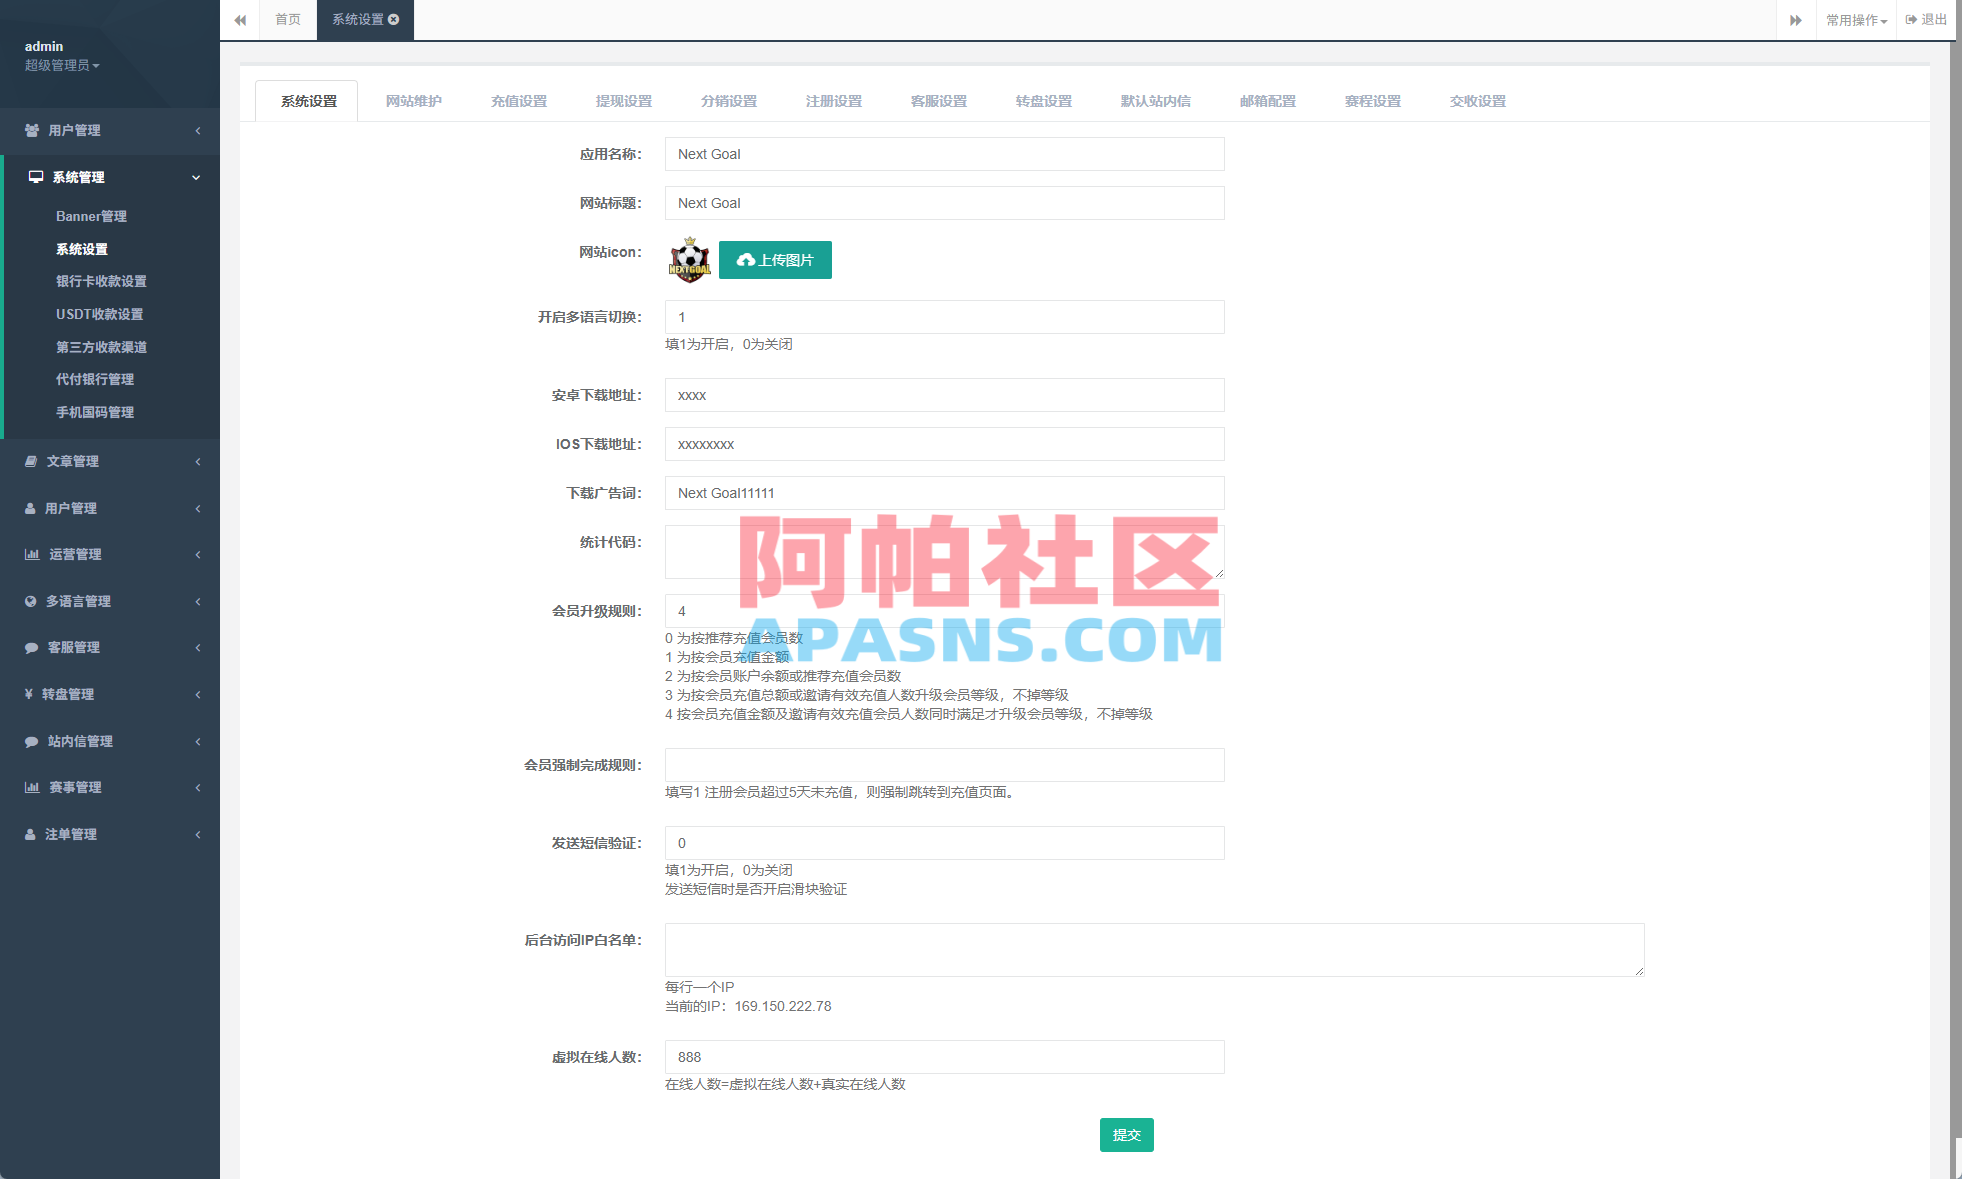This screenshot has height=1179, width=1962.
Task: Click the 虚拟在线人数 input field
Action: (945, 1057)
